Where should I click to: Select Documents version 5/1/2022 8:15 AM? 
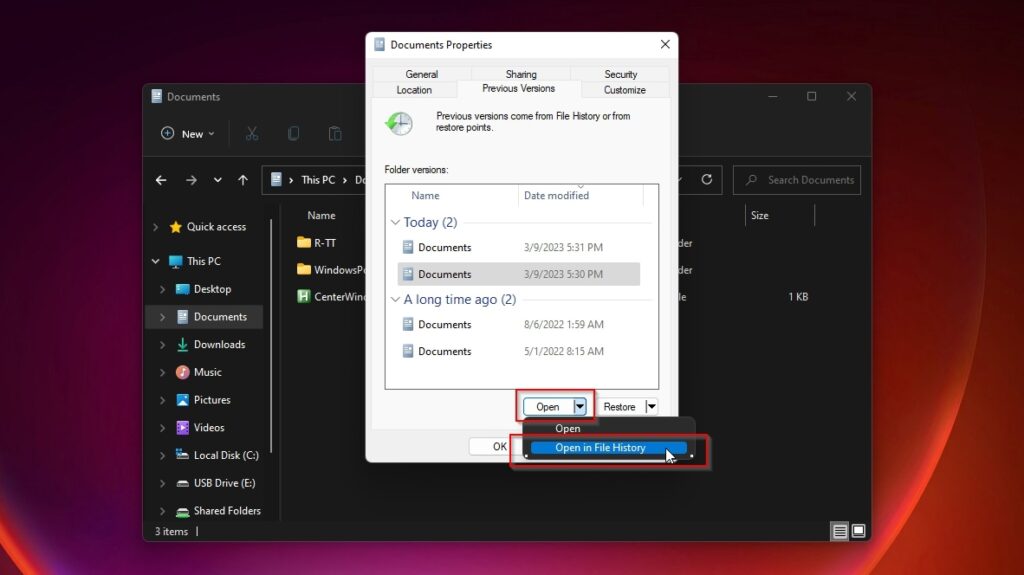click(519, 351)
